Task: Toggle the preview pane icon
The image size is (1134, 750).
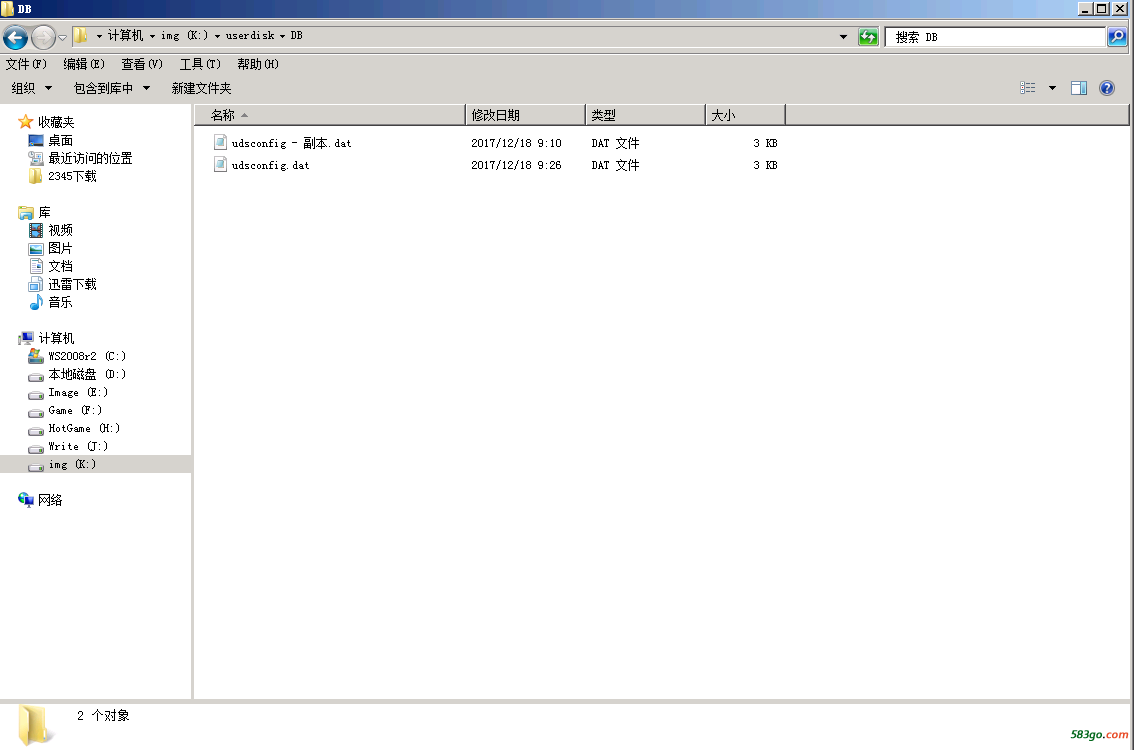Action: click(1078, 88)
